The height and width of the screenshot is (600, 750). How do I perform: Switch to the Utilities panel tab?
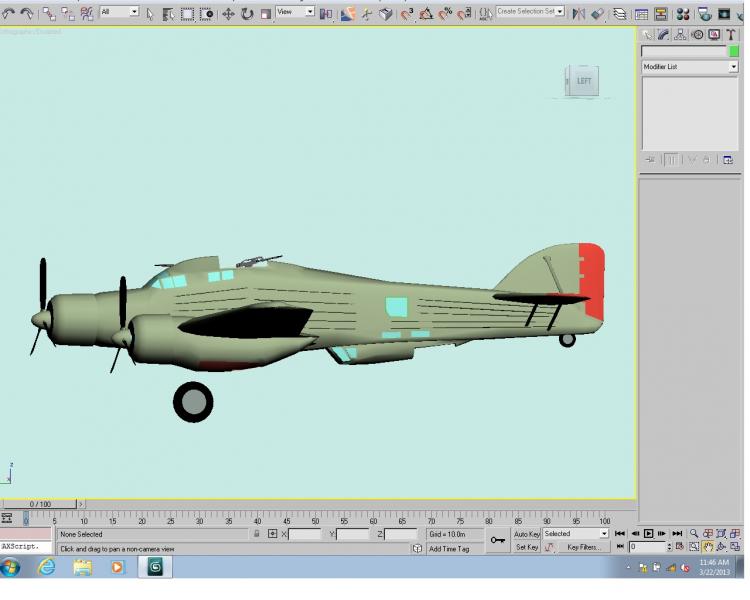tap(730, 34)
